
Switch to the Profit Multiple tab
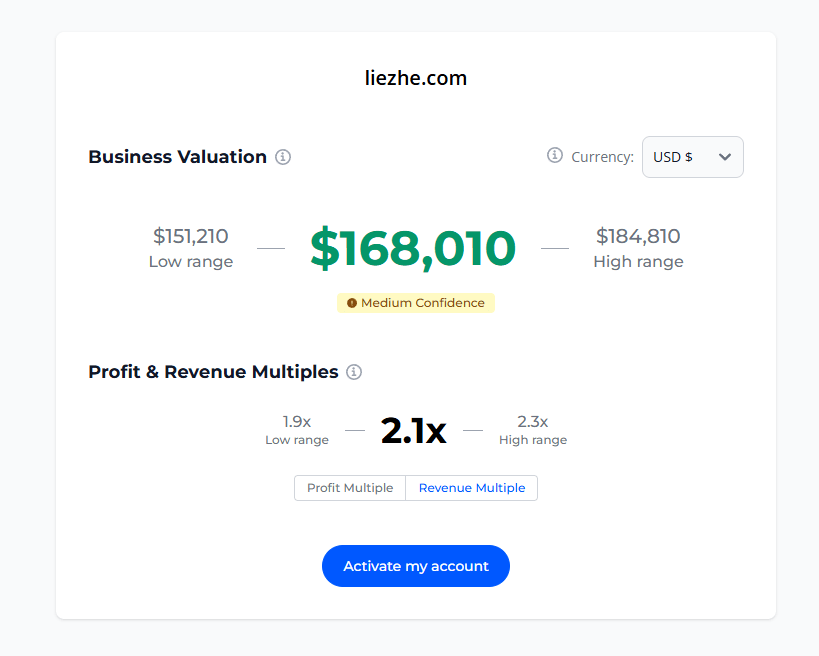(x=350, y=488)
